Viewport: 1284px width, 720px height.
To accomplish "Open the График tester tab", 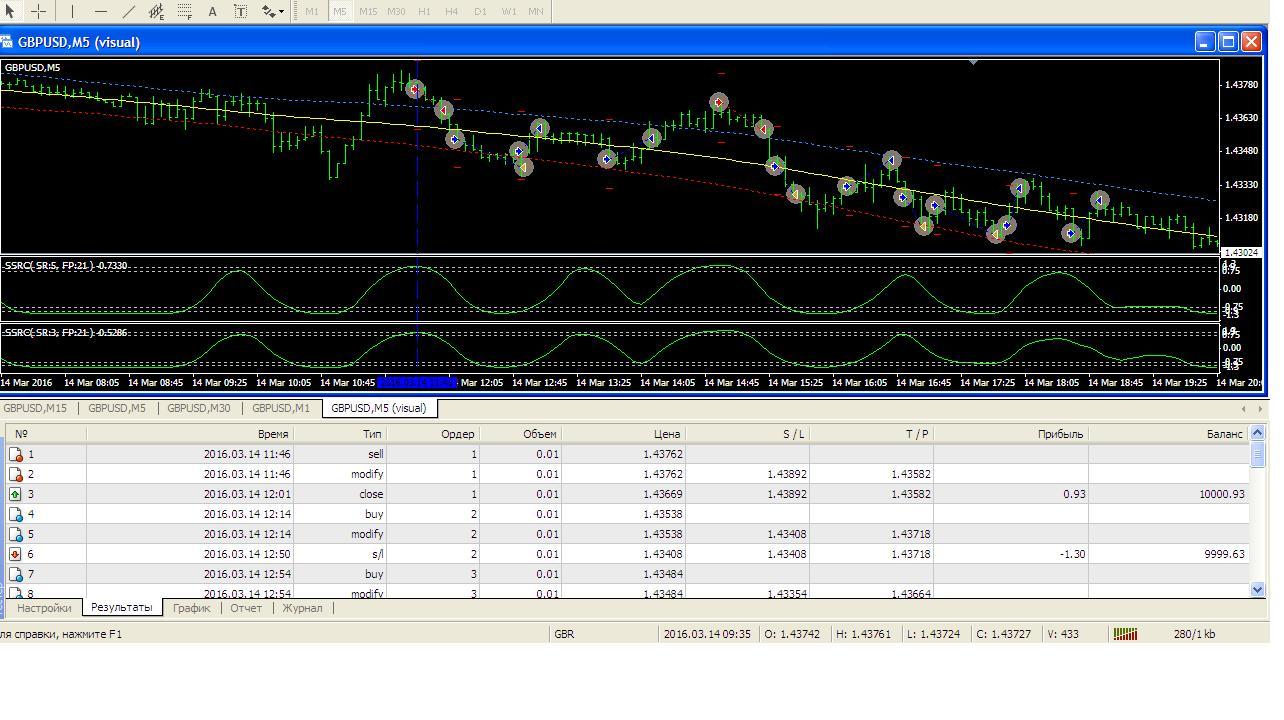I will tap(191, 608).
